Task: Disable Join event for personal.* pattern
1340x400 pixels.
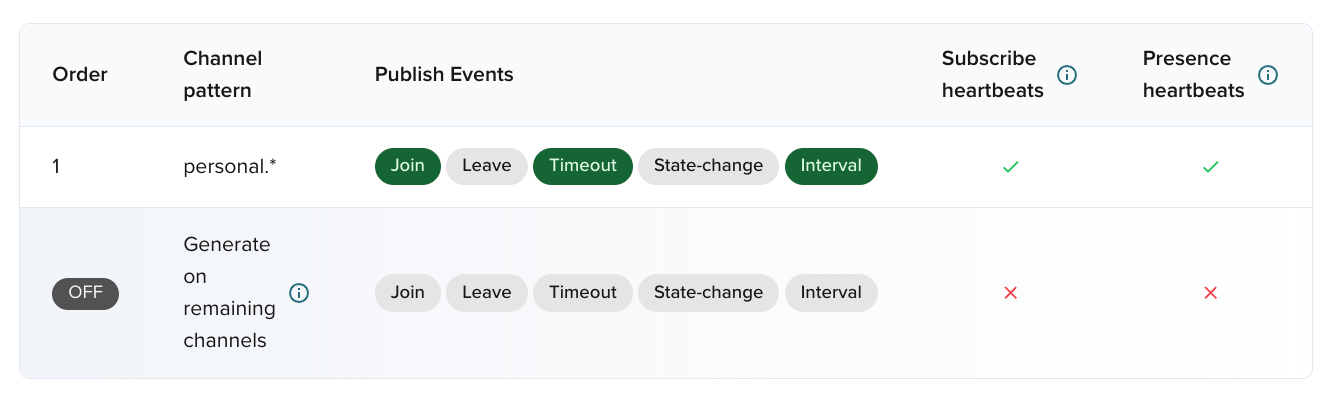Action: 407,166
